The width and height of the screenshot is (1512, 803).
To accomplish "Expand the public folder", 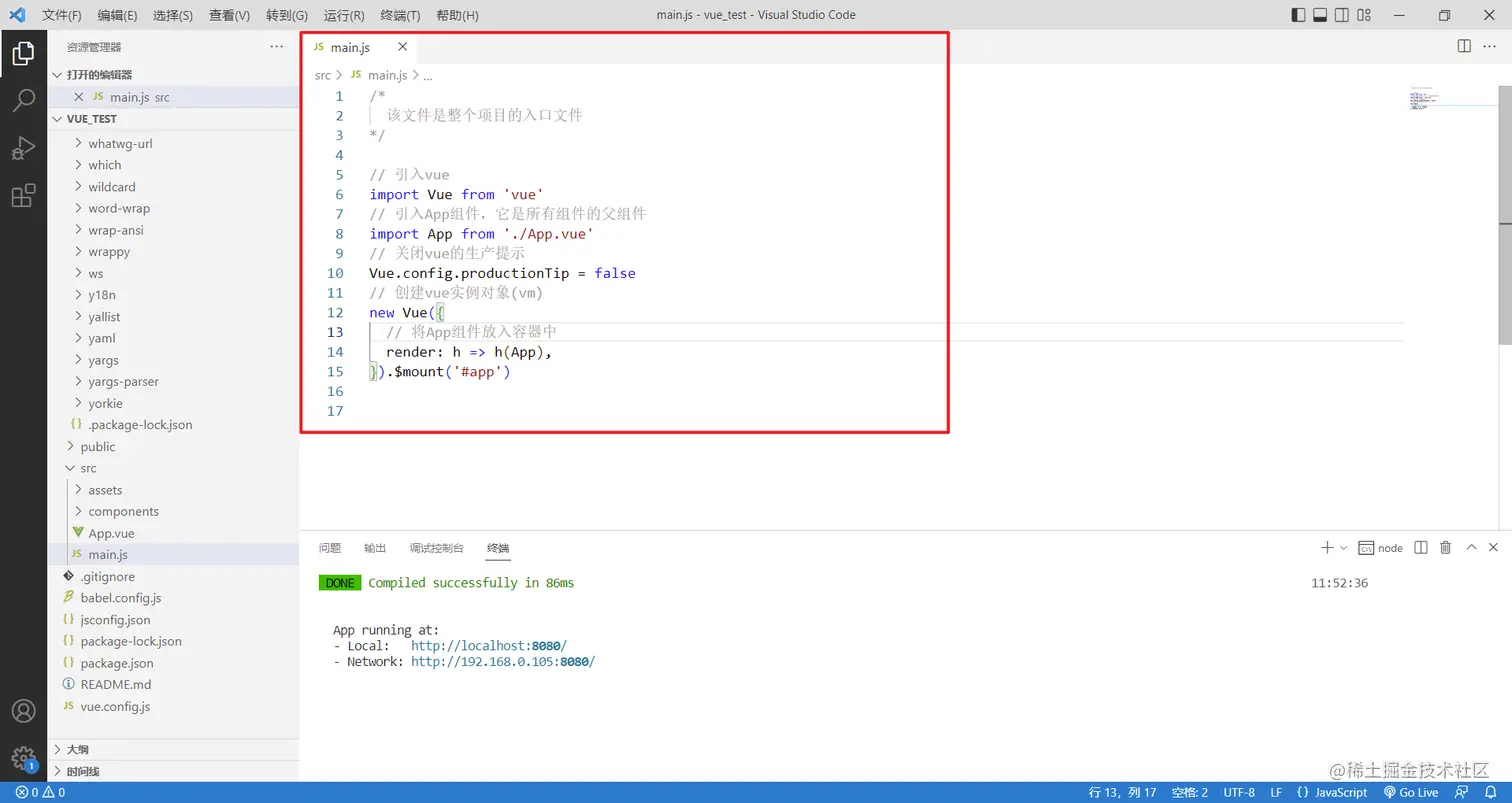I will [x=174, y=446].
